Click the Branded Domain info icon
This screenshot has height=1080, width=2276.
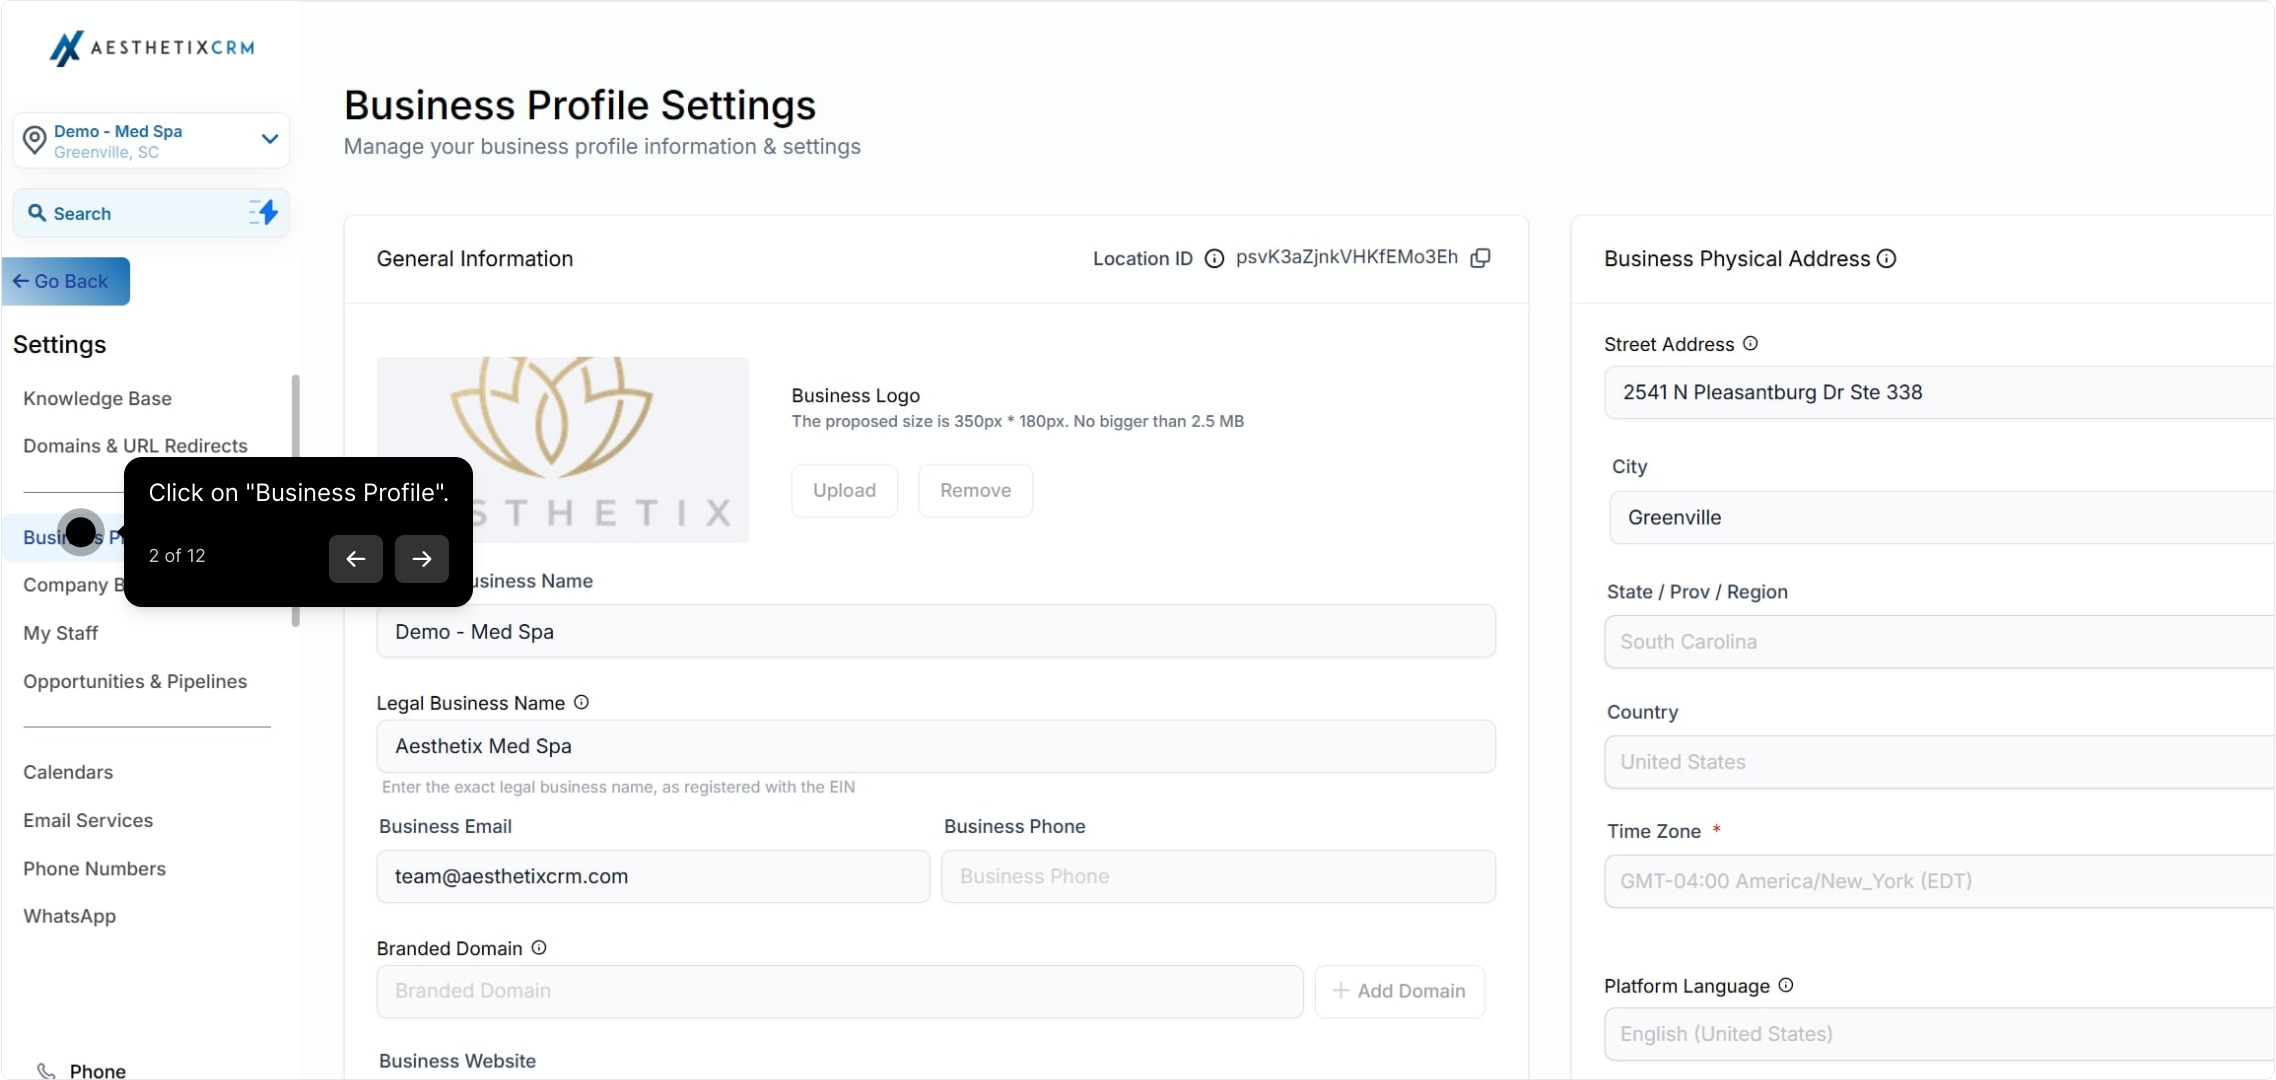pyautogui.click(x=539, y=948)
